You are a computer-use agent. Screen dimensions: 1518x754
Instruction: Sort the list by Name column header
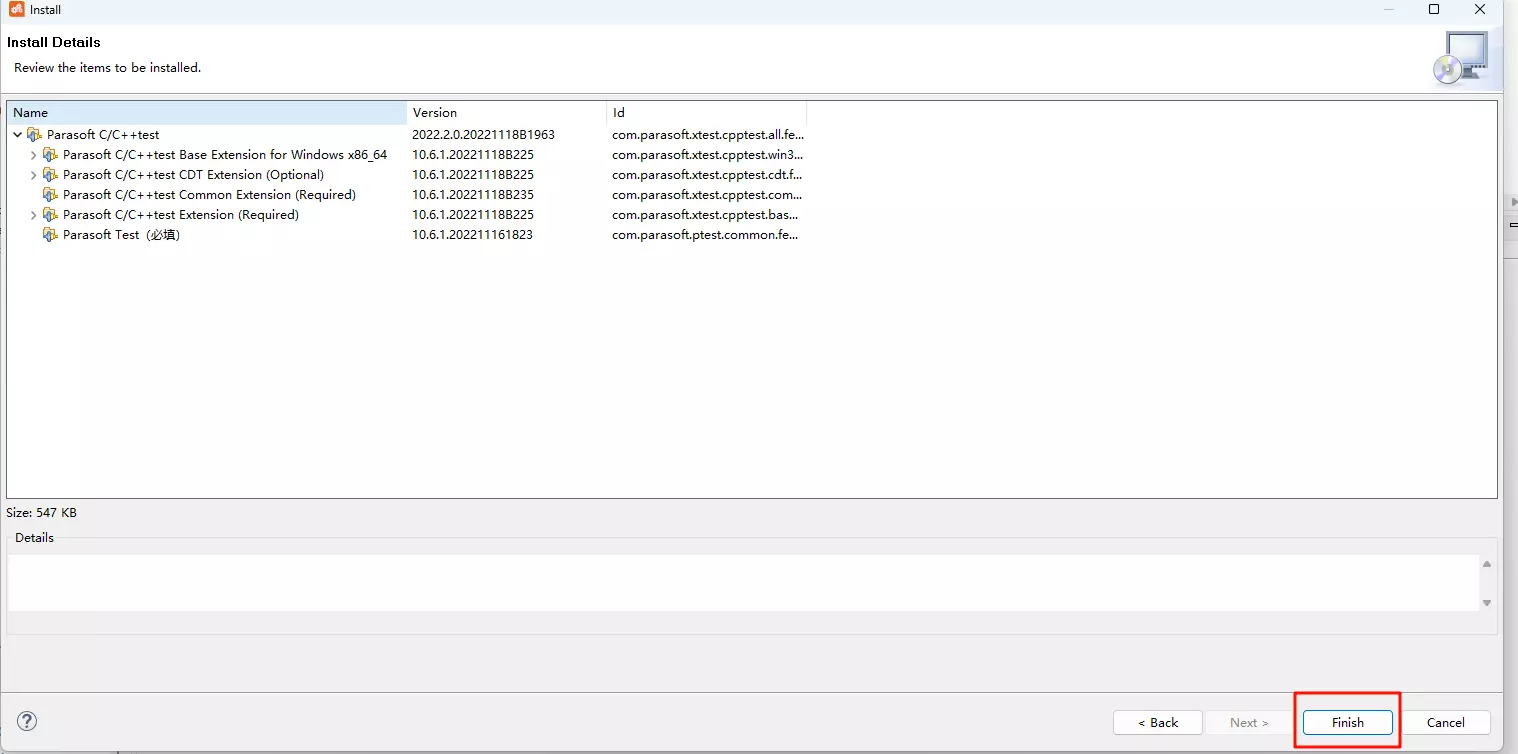[206, 113]
